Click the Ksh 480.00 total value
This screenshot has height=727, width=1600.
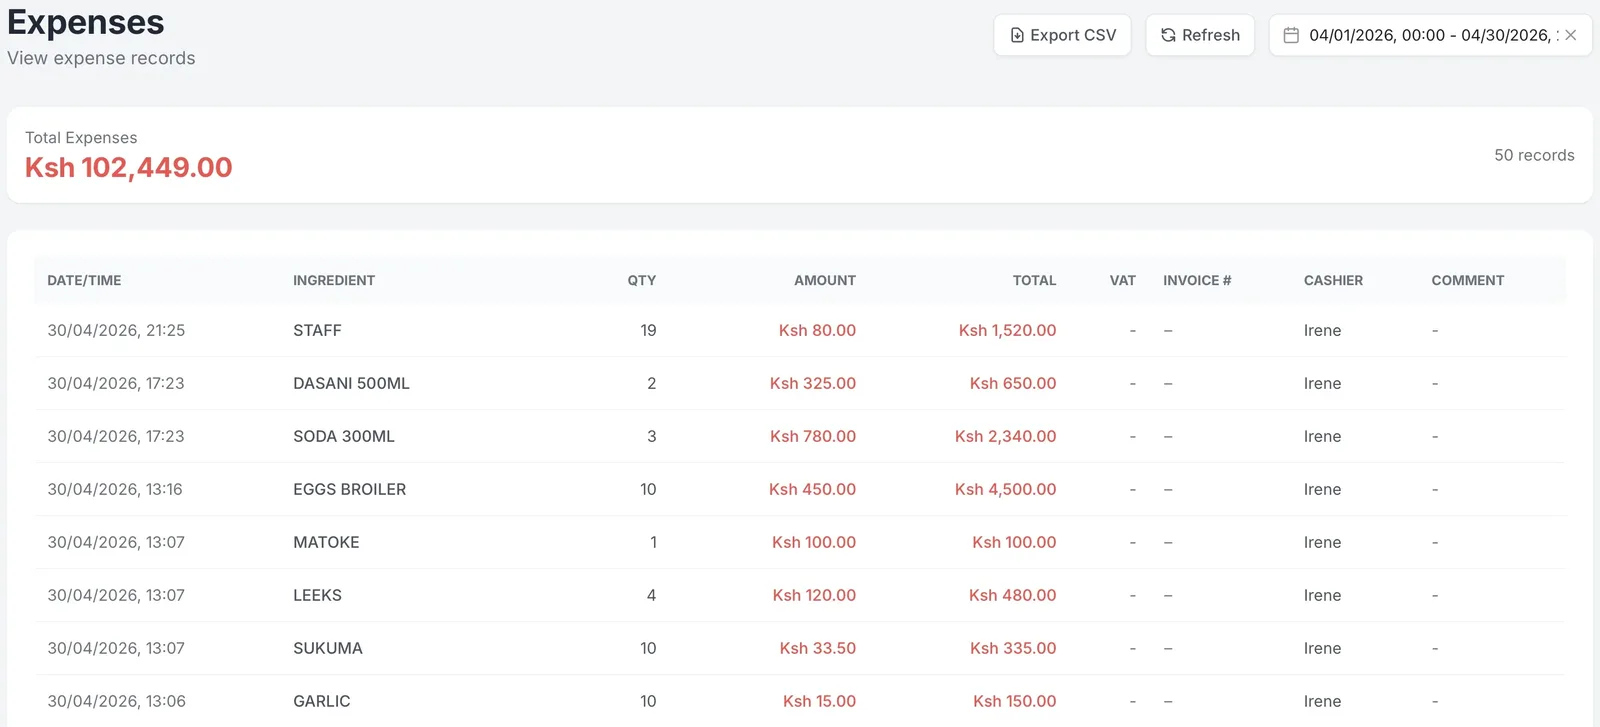pos(1012,595)
